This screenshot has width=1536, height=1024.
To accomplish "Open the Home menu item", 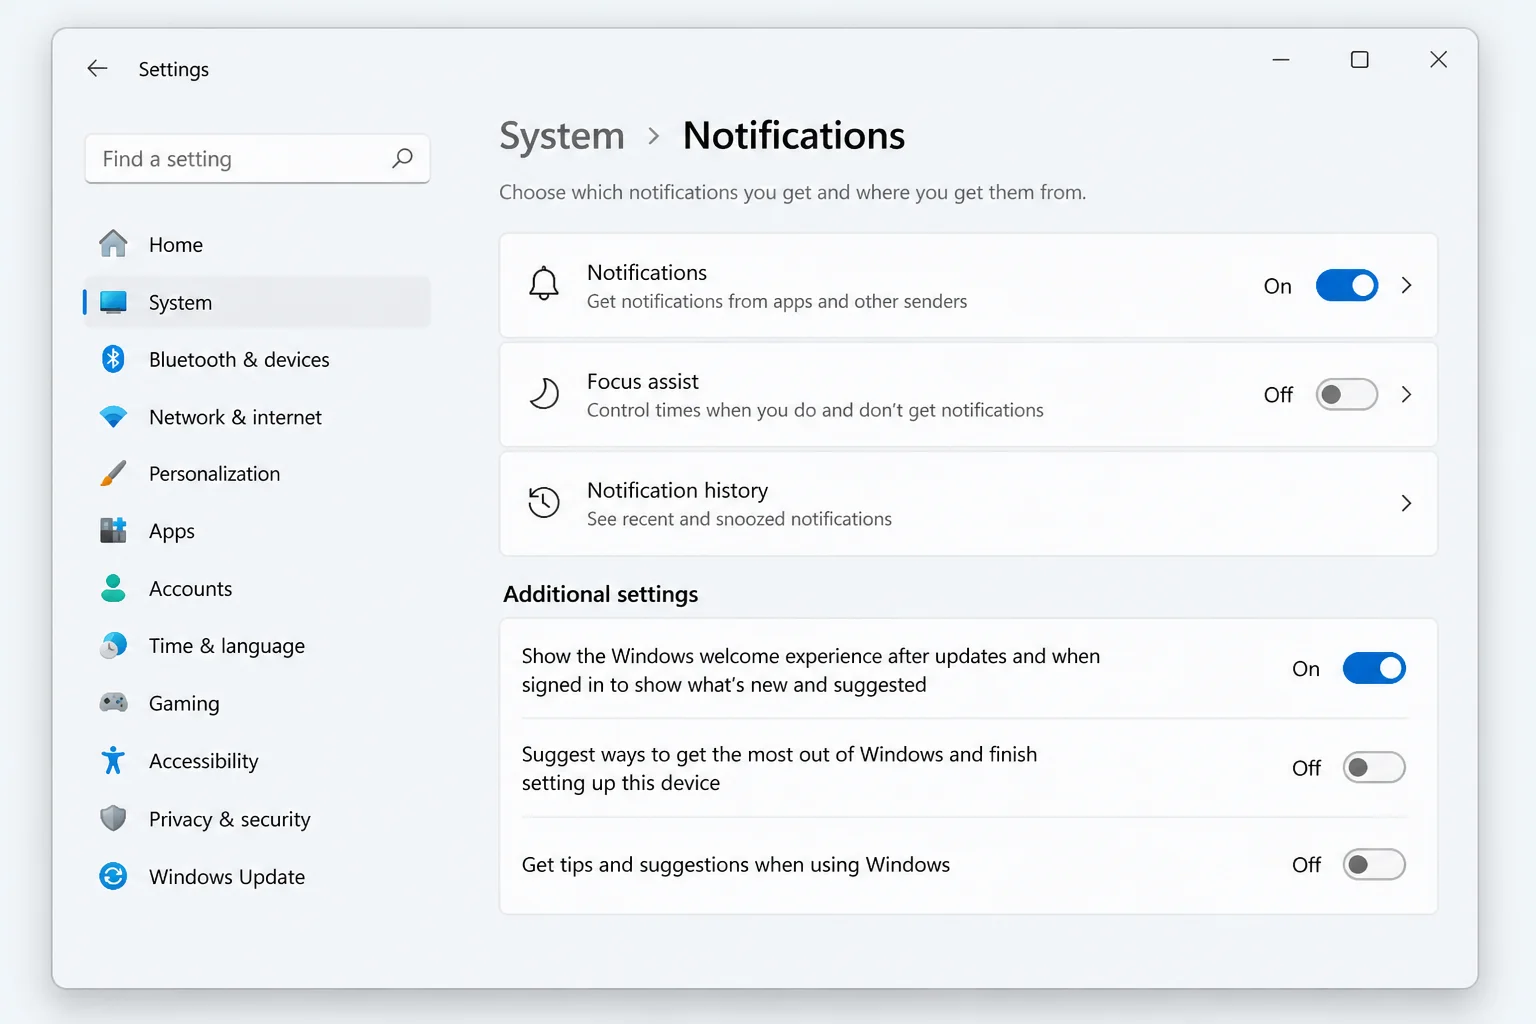I will pyautogui.click(x=257, y=244).
